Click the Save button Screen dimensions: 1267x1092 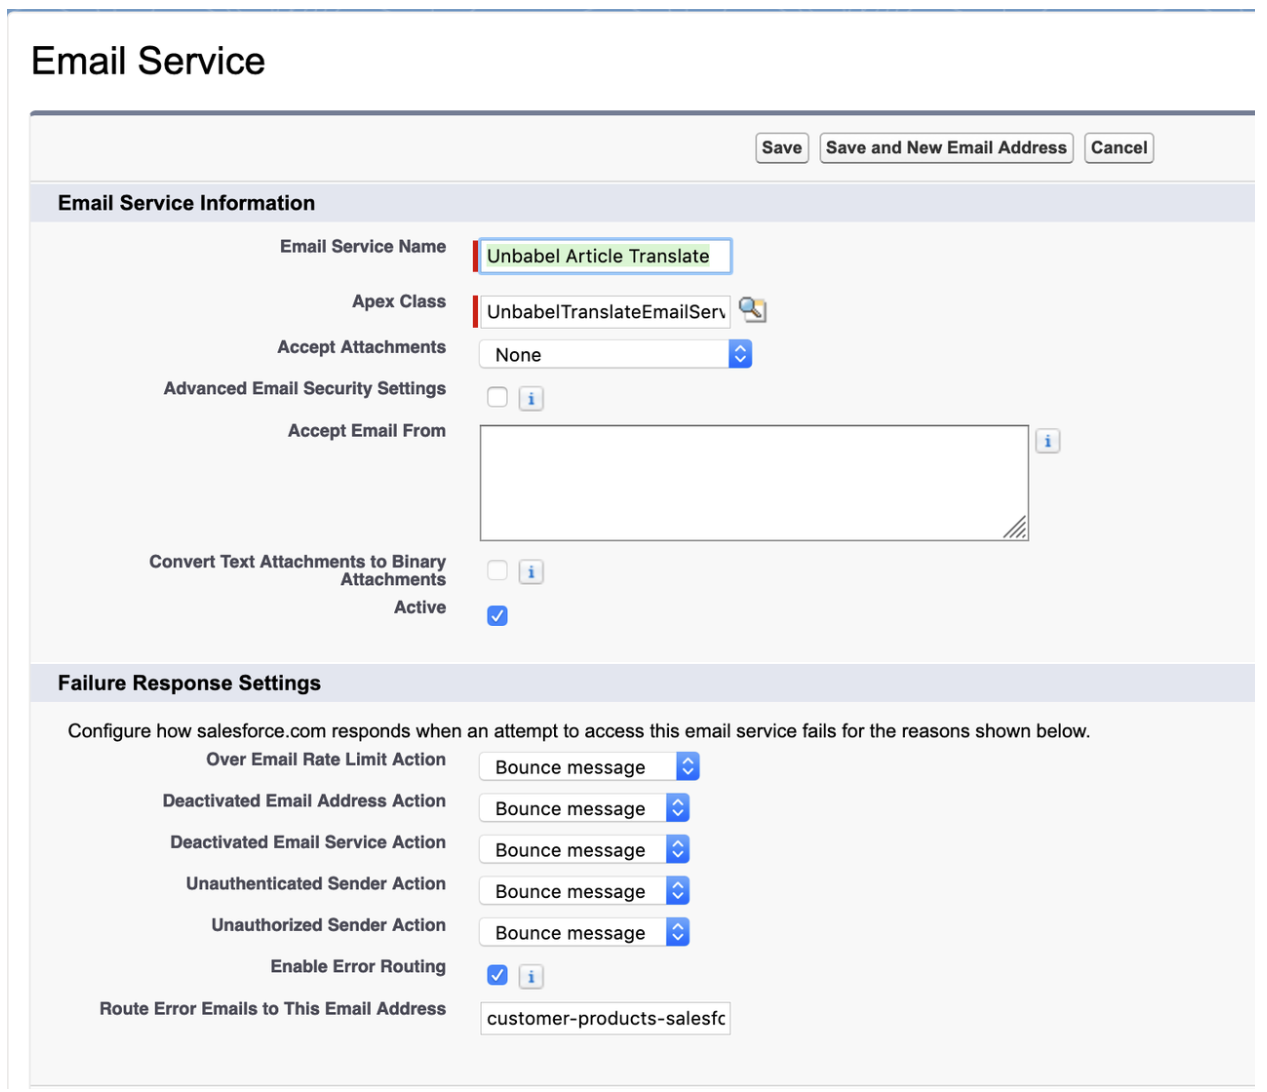(782, 148)
